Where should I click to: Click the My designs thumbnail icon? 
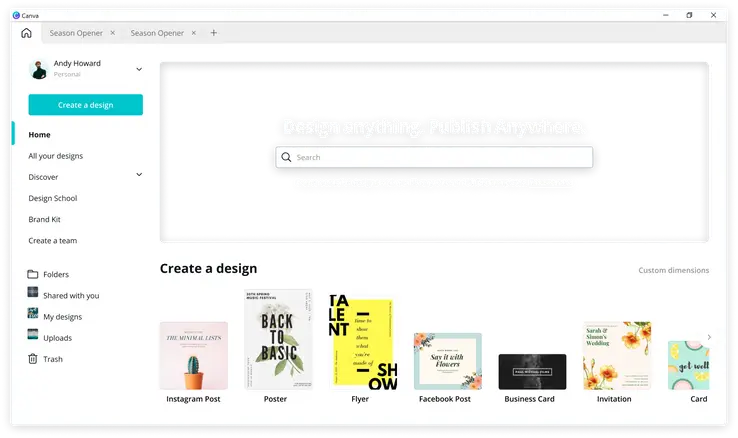tap(32, 313)
